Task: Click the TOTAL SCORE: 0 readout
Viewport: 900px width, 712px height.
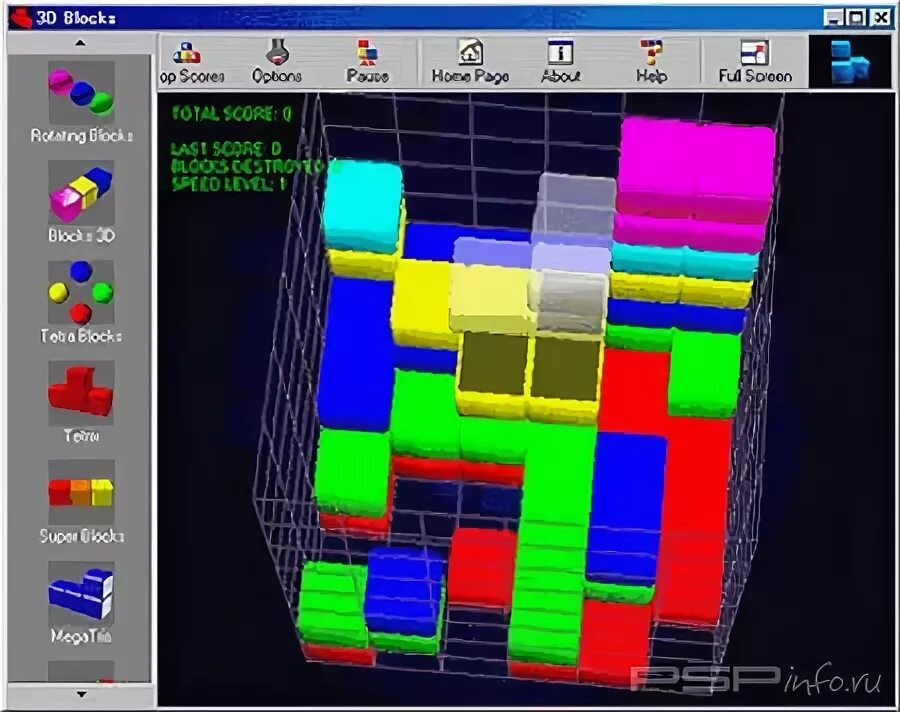Action: [232, 114]
